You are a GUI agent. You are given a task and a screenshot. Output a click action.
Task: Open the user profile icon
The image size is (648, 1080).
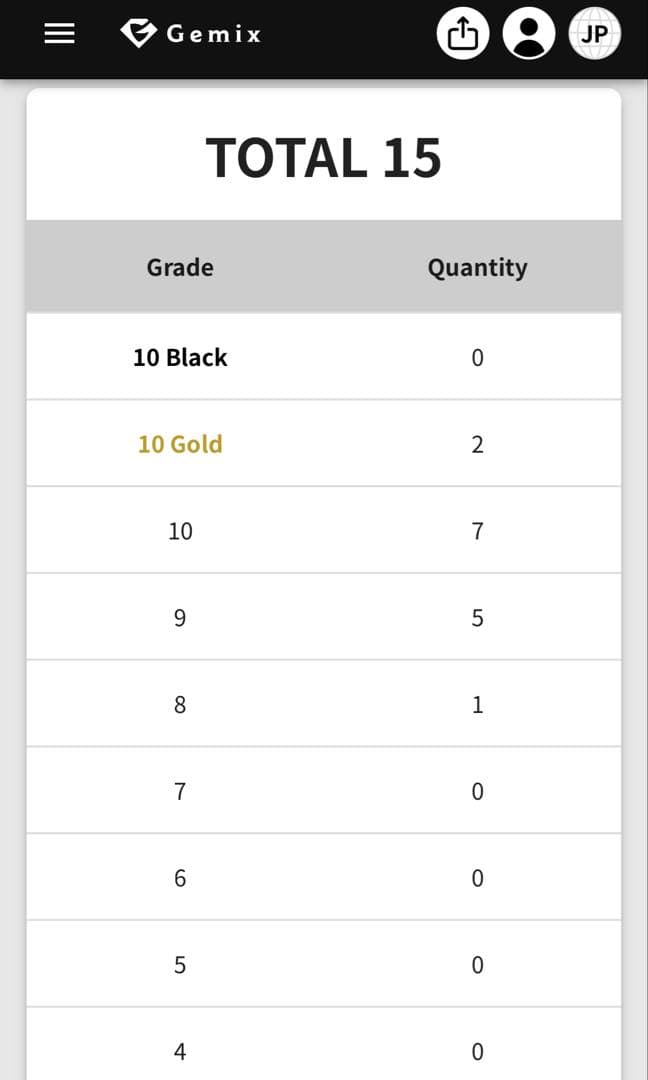coord(528,35)
